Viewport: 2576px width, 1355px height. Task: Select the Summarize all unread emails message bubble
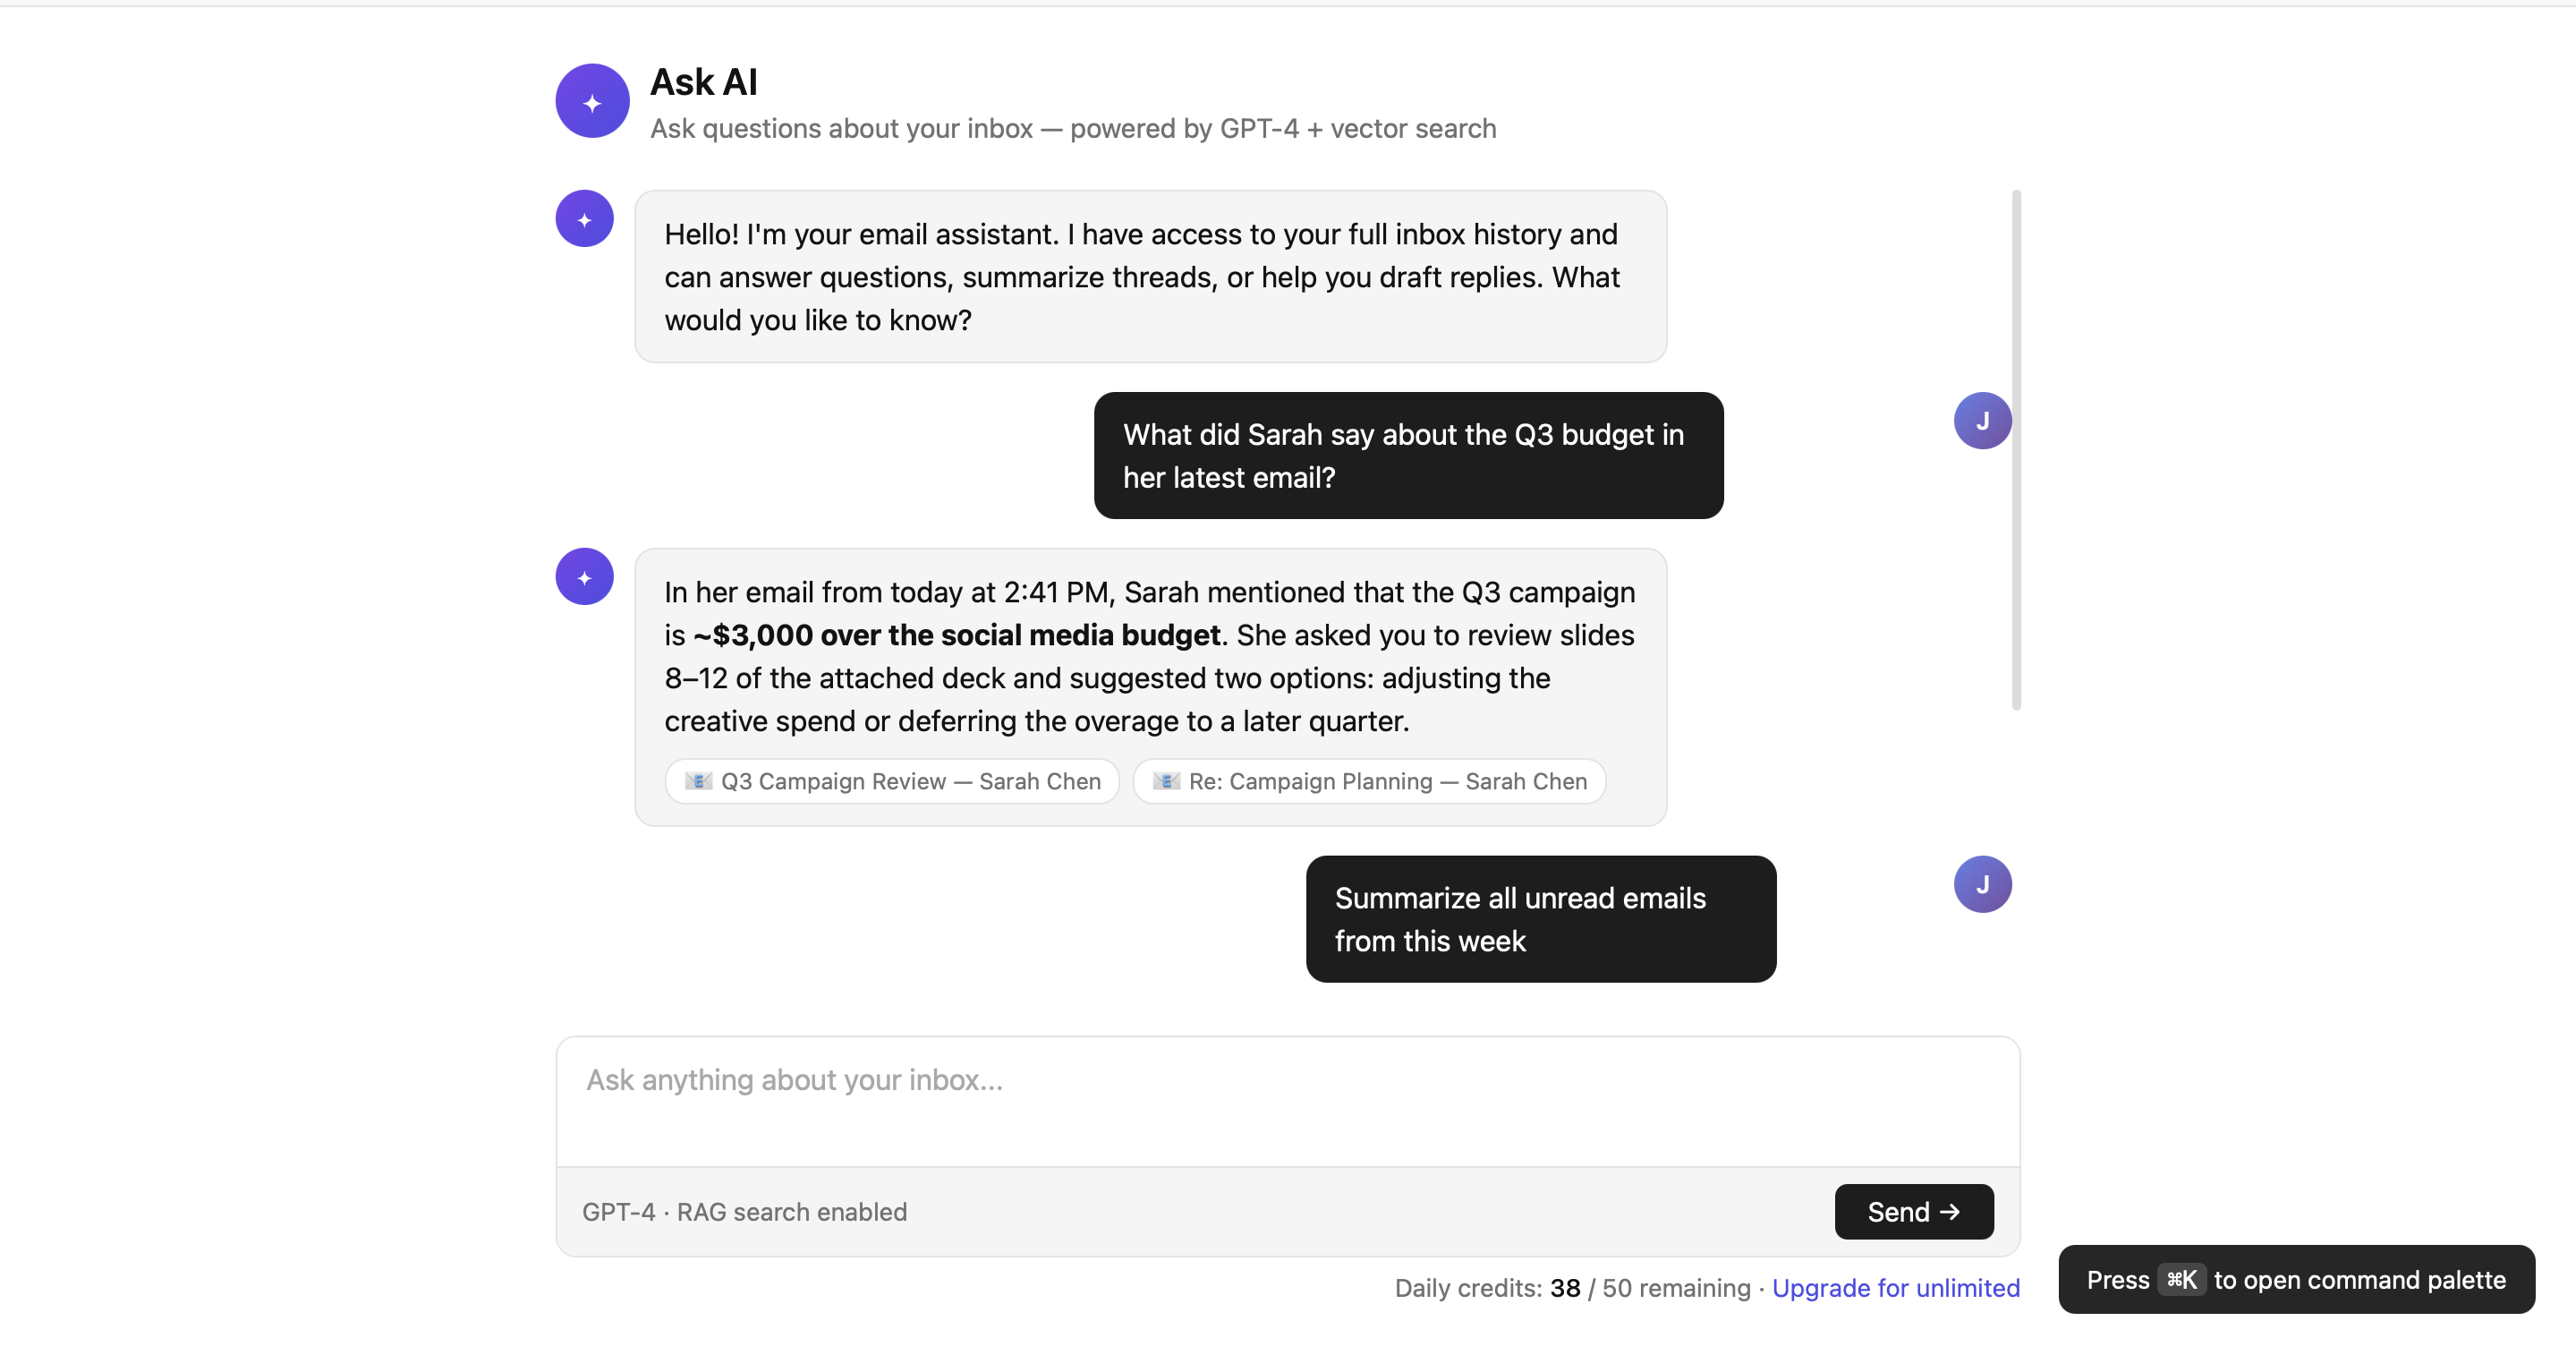1539,918
